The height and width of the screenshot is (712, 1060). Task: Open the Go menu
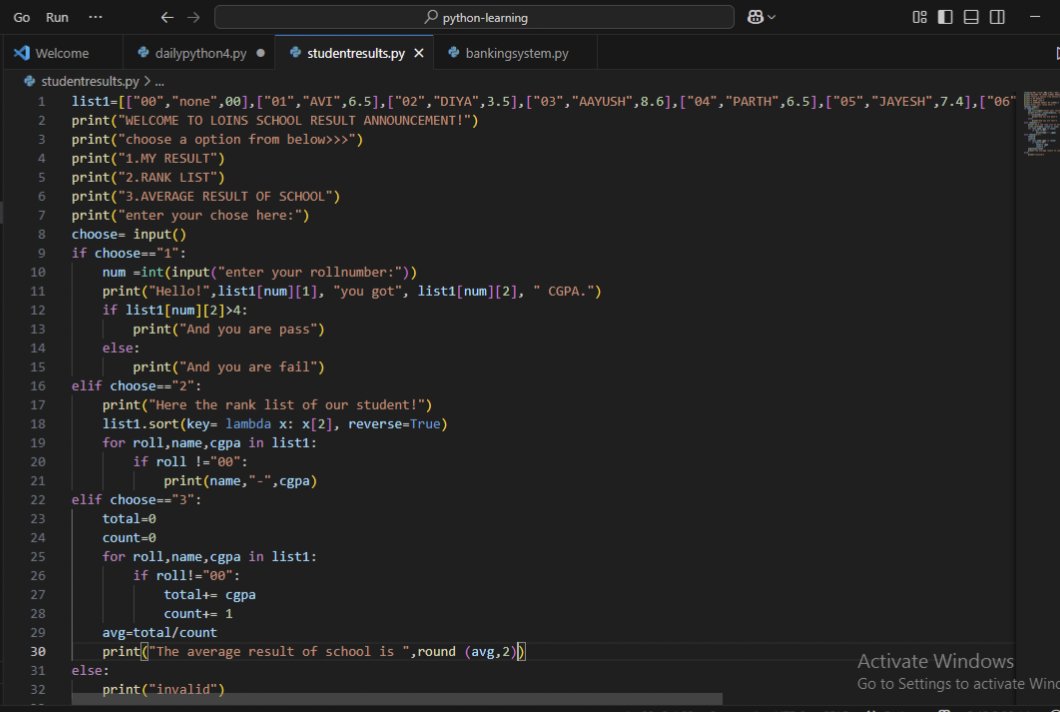(x=22, y=18)
